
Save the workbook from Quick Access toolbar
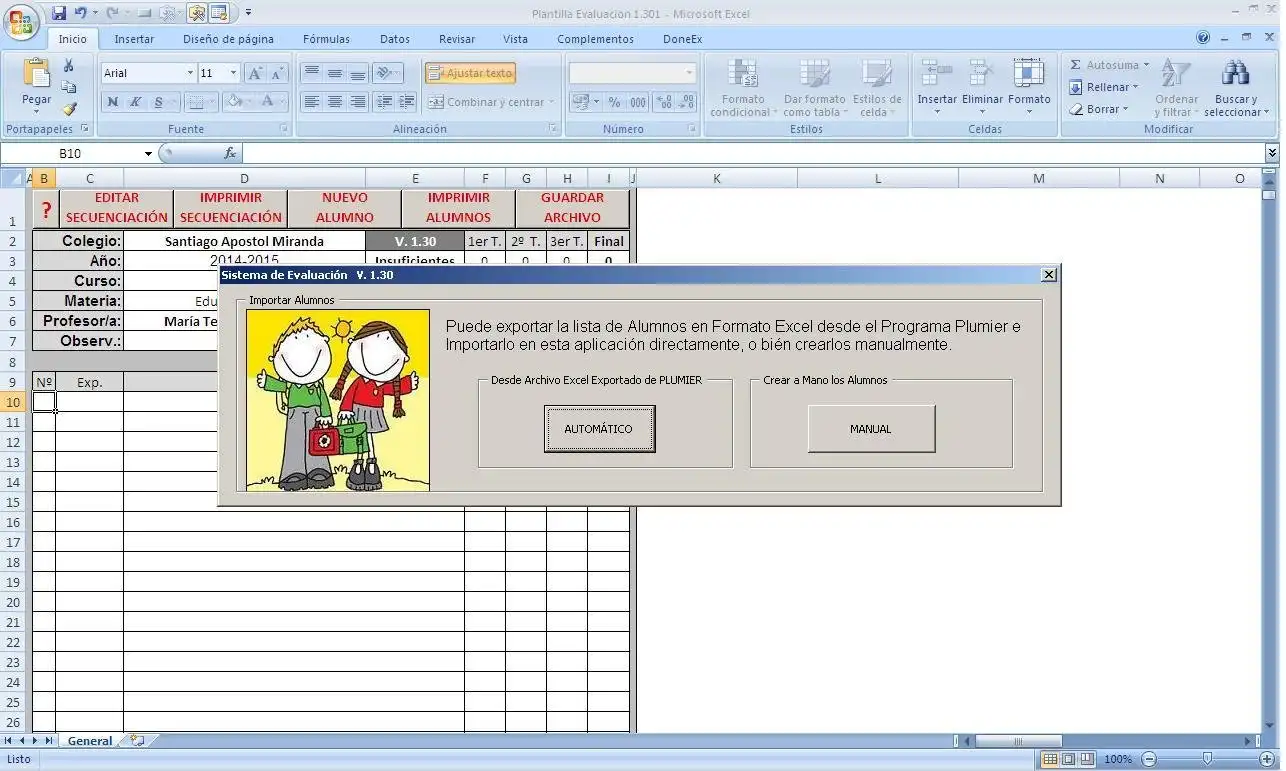coord(59,13)
